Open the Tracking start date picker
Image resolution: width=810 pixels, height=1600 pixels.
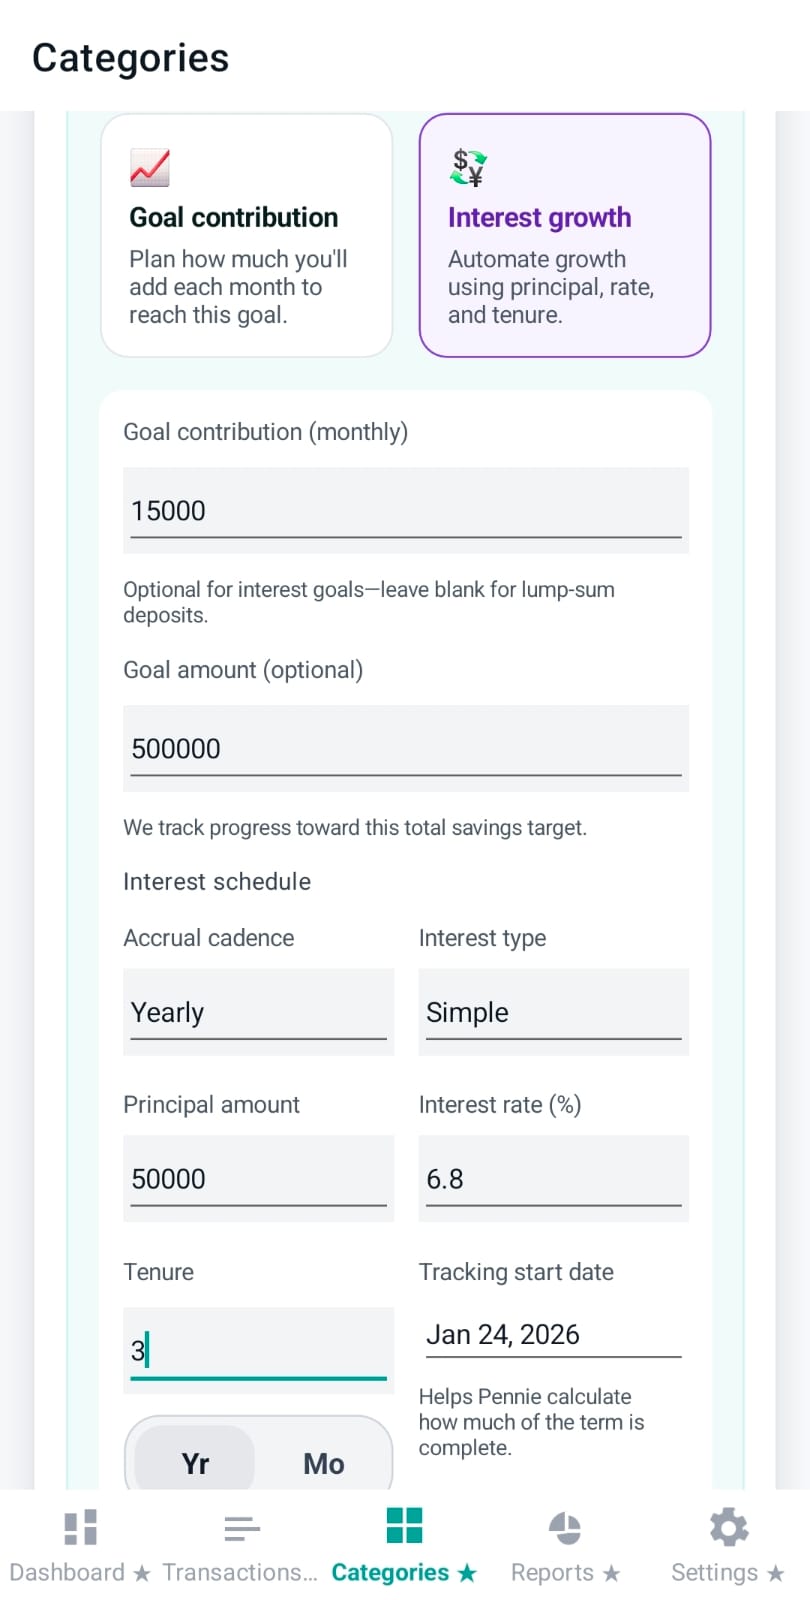553,1334
